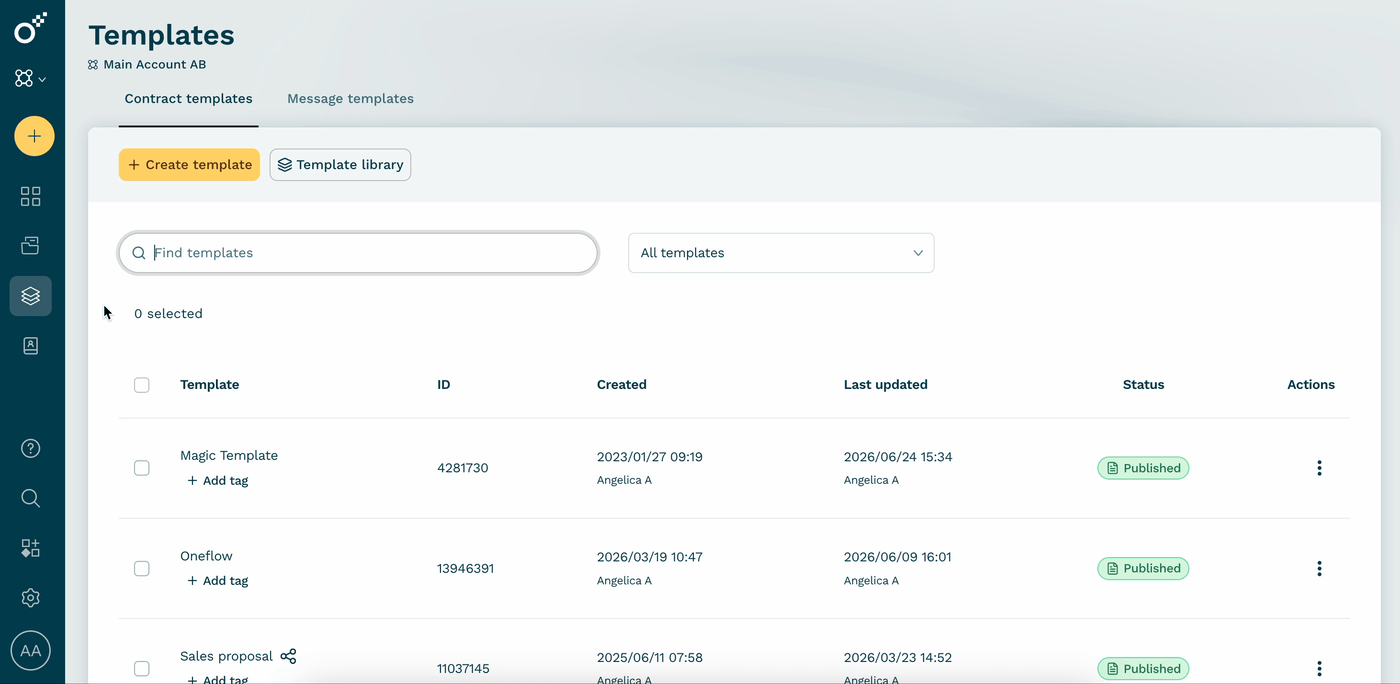
Task: Check the Oneflow row checkbox
Action: click(142, 568)
